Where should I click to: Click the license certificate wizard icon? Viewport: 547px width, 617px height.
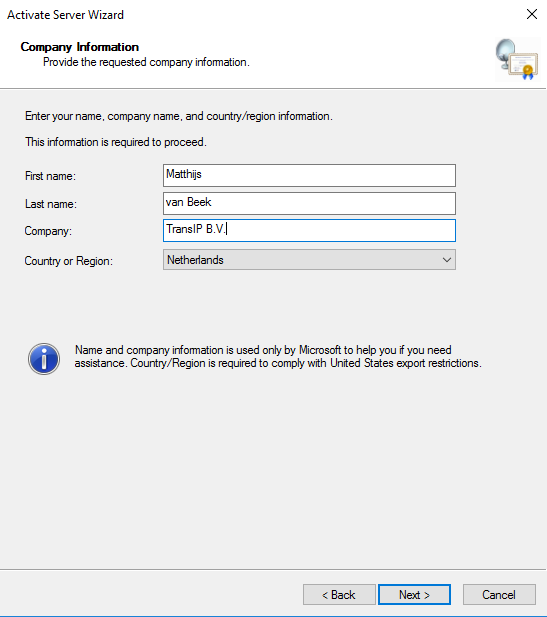tap(517, 59)
